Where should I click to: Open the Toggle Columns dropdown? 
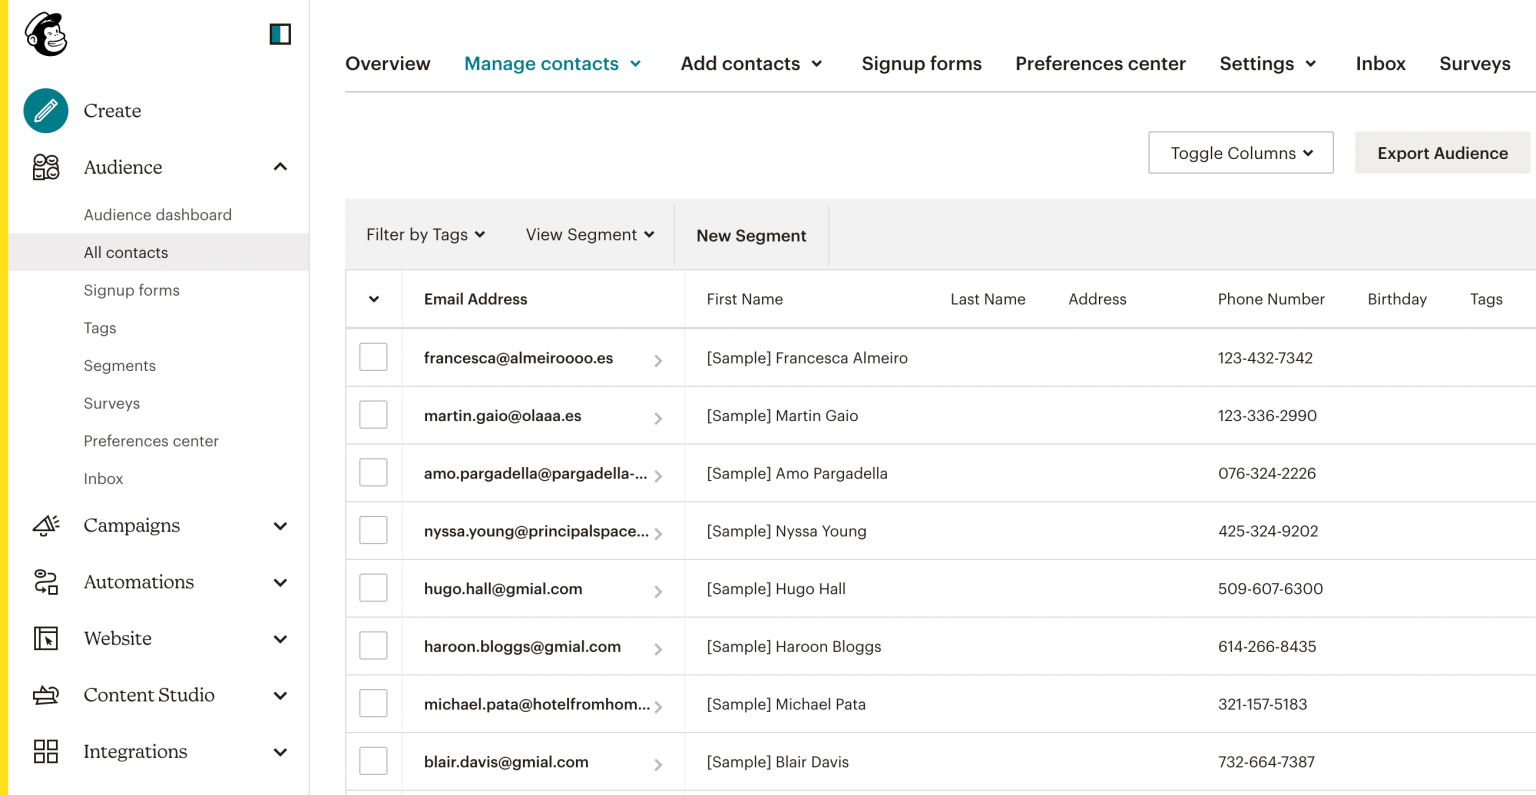pyautogui.click(x=1240, y=152)
